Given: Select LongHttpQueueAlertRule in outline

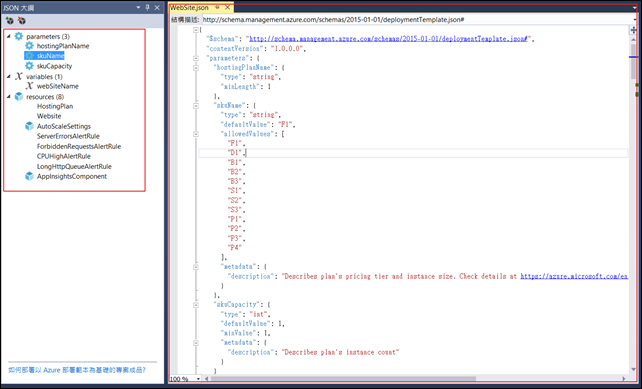Looking at the screenshot, I should (74, 166).
